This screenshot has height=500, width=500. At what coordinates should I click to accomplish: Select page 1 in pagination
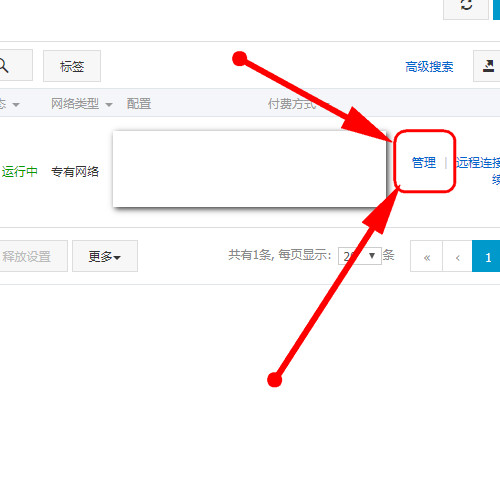486,256
